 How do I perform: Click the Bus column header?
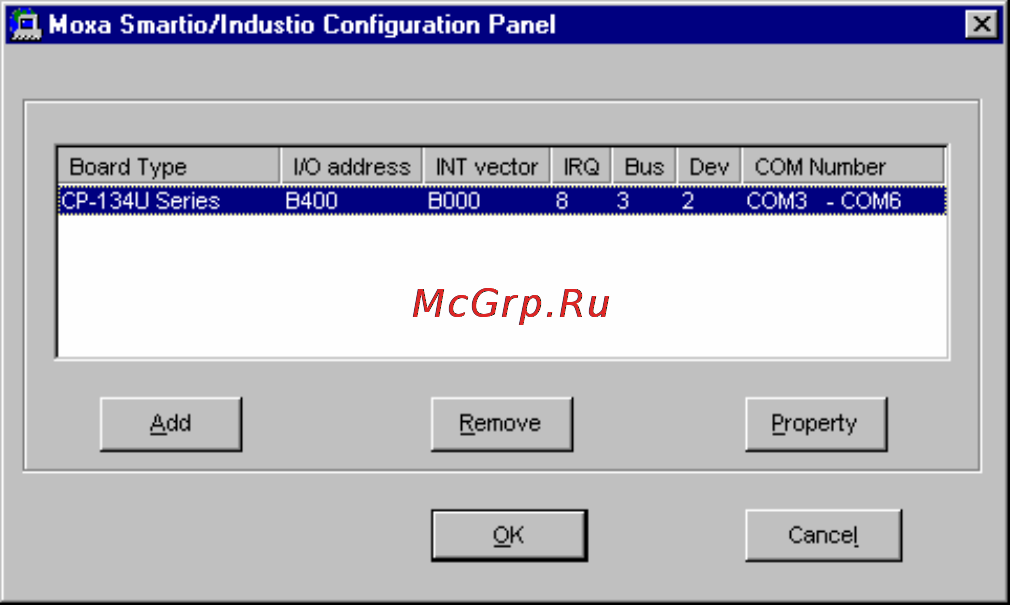(x=644, y=167)
